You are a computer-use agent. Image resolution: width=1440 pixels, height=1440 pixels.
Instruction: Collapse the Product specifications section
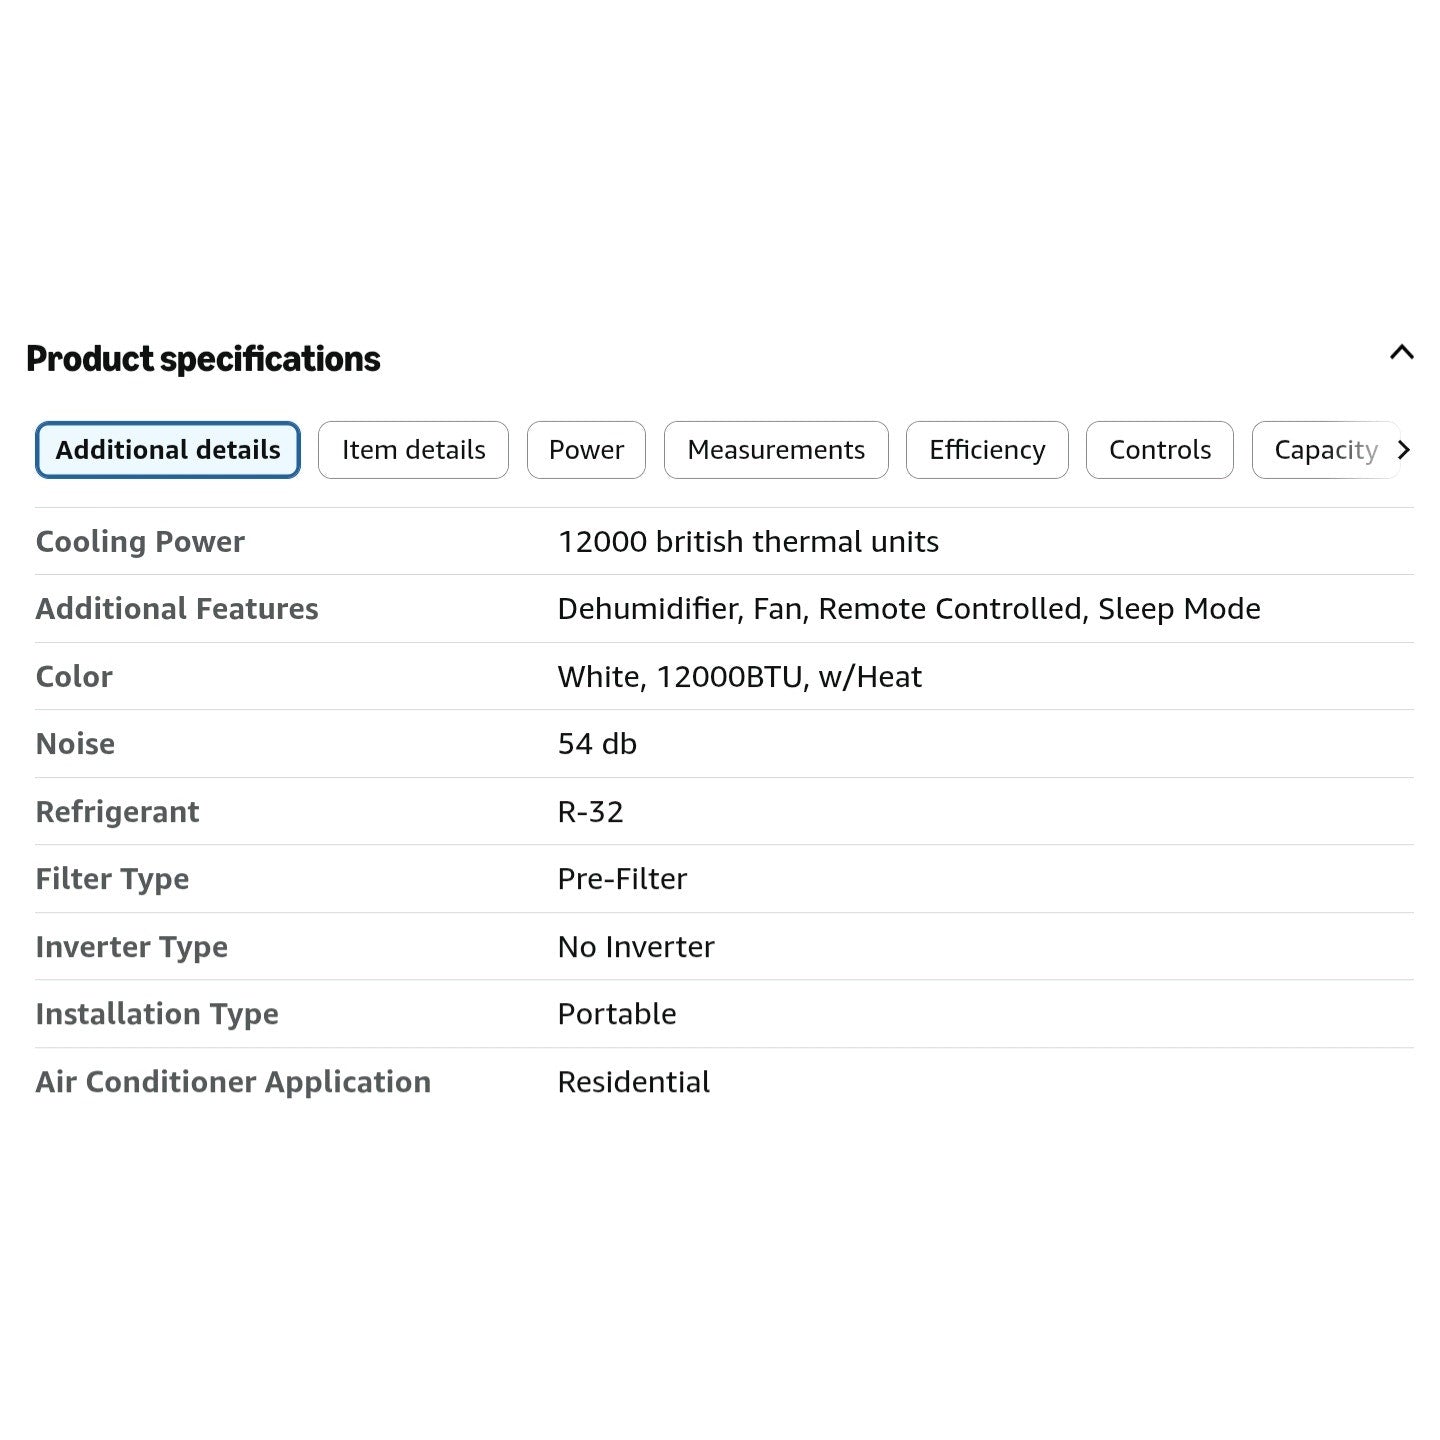[1401, 352]
